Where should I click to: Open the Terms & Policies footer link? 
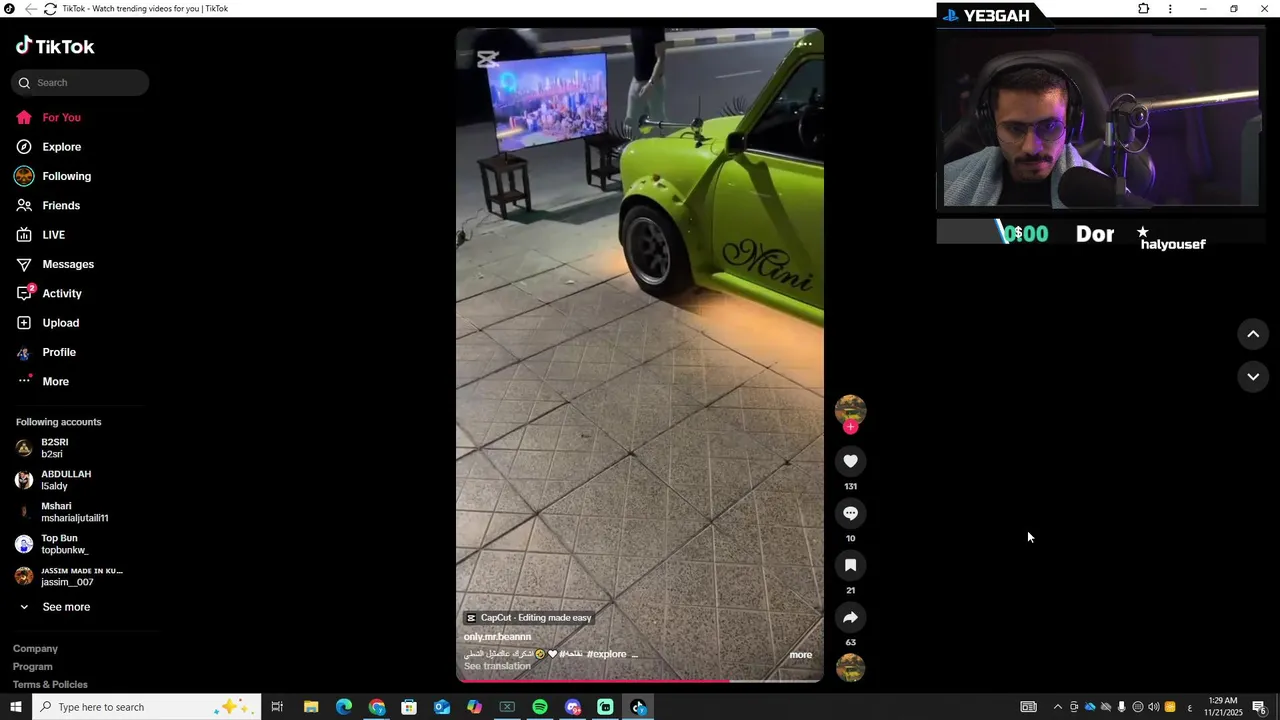point(50,685)
